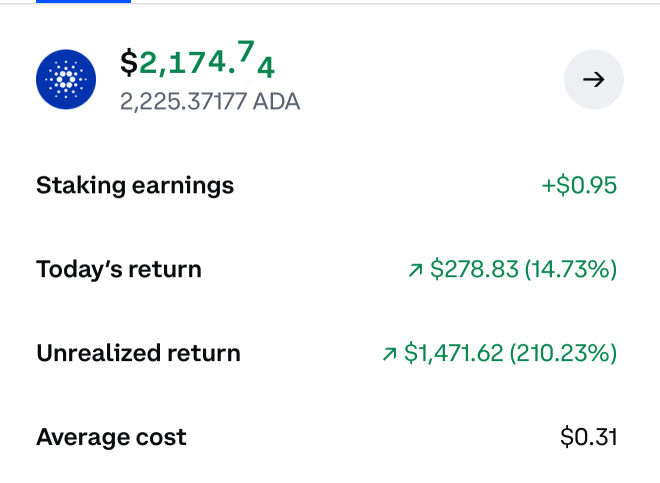Click the $1,471.62 unrealized return amount
The width and height of the screenshot is (660, 483).
pos(454,353)
